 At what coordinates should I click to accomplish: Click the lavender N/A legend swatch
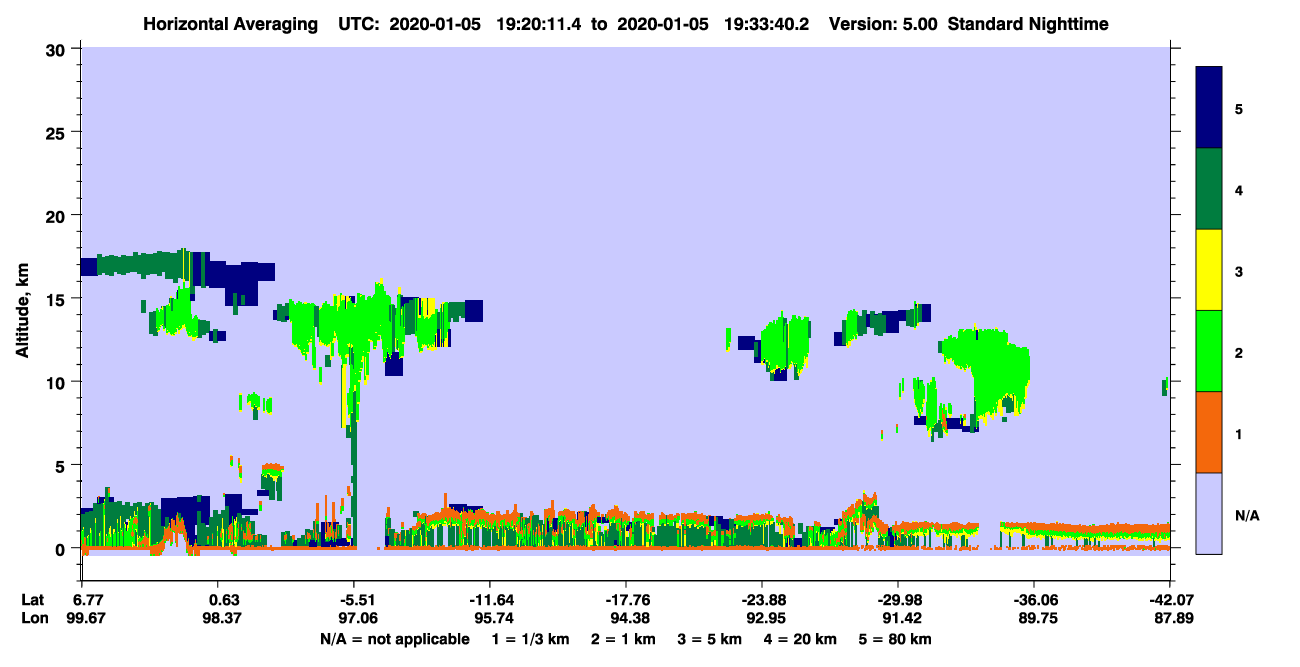tap(1209, 512)
